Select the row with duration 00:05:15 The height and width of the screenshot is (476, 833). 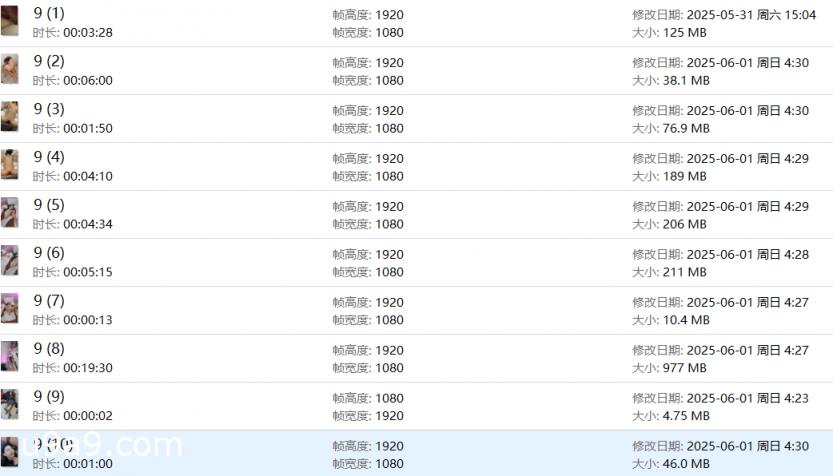(416, 262)
